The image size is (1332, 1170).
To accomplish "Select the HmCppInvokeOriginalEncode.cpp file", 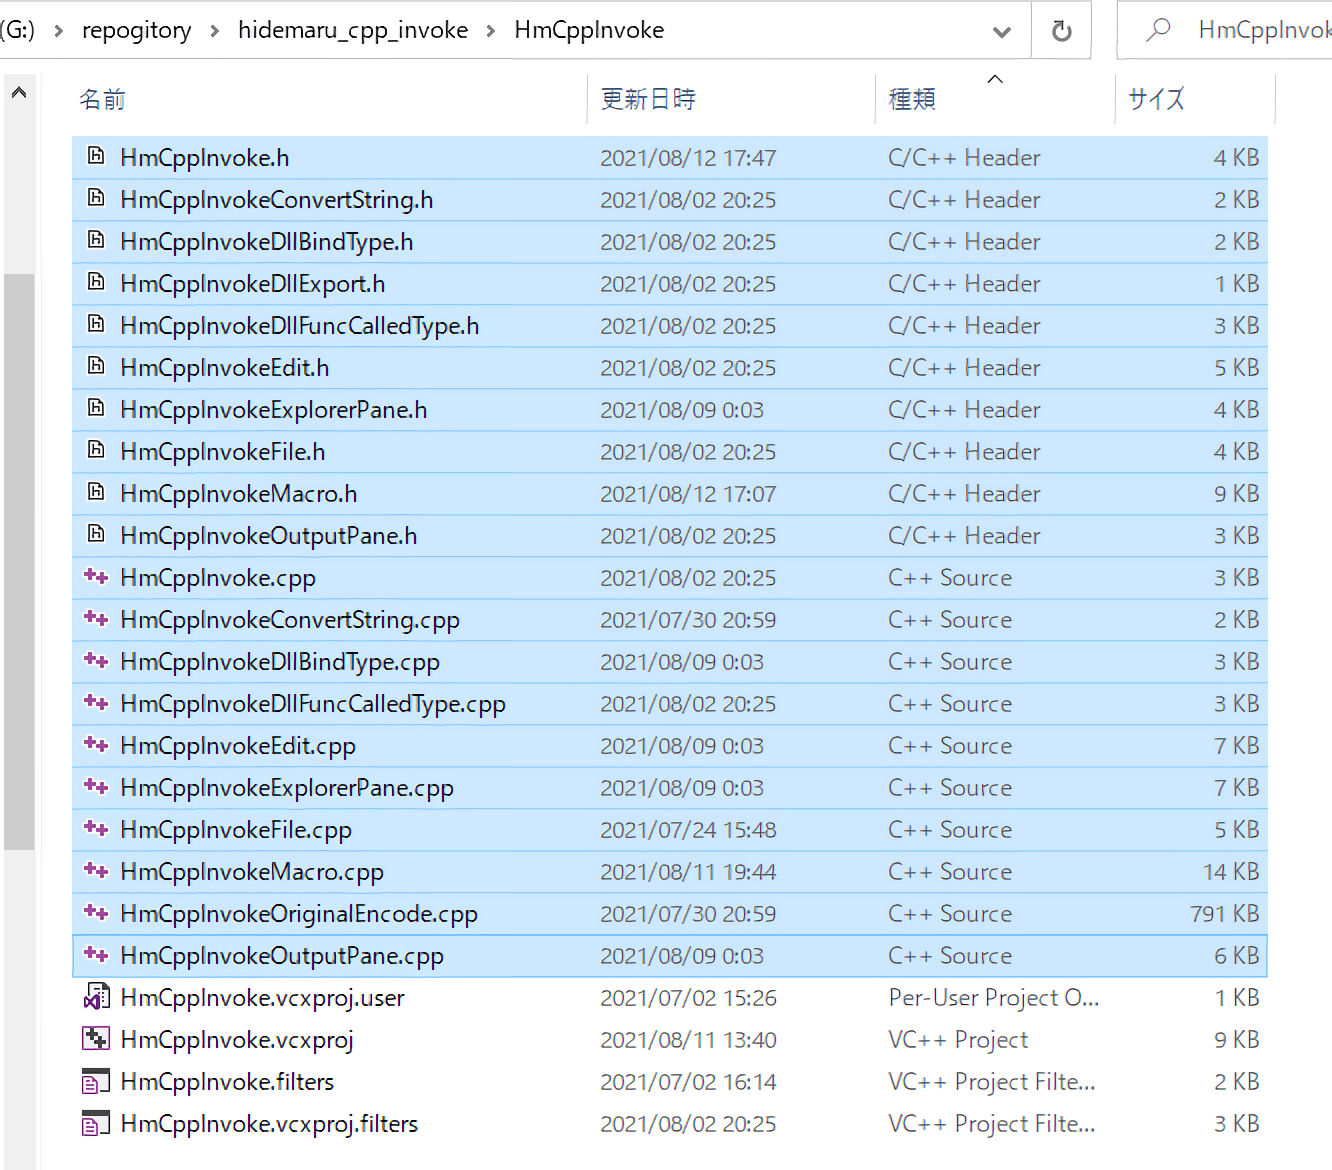I will [298, 913].
